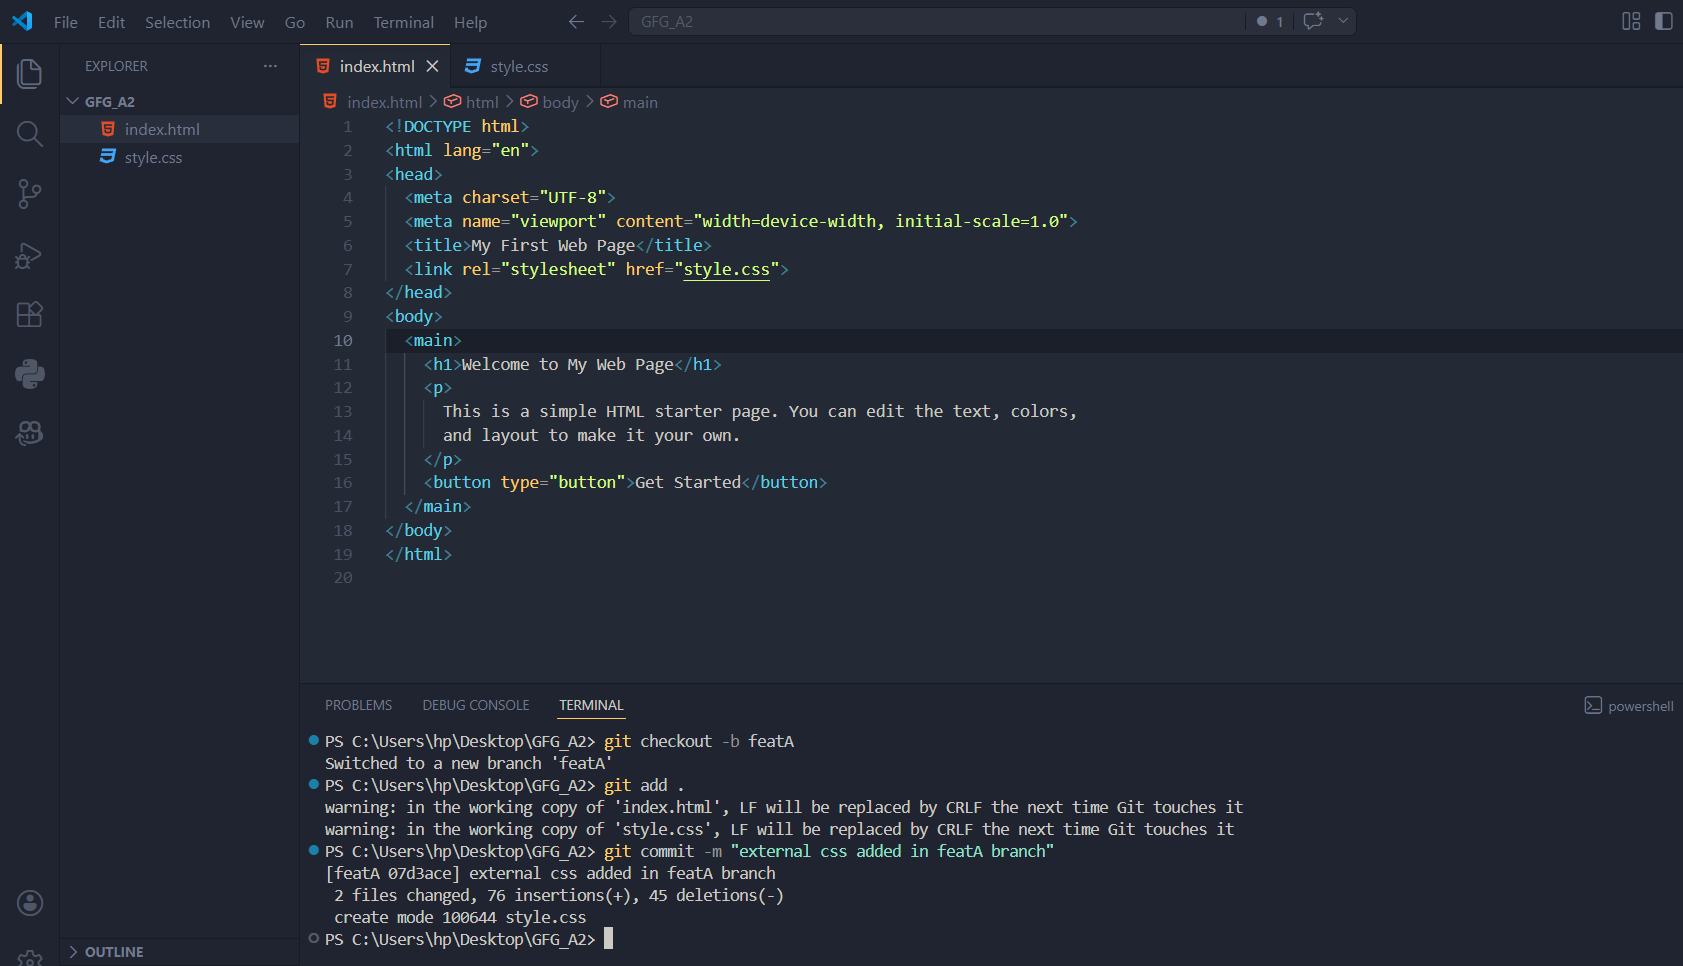
Task: Open the Search view in activity bar
Action: pyautogui.click(x=30, y=133)
